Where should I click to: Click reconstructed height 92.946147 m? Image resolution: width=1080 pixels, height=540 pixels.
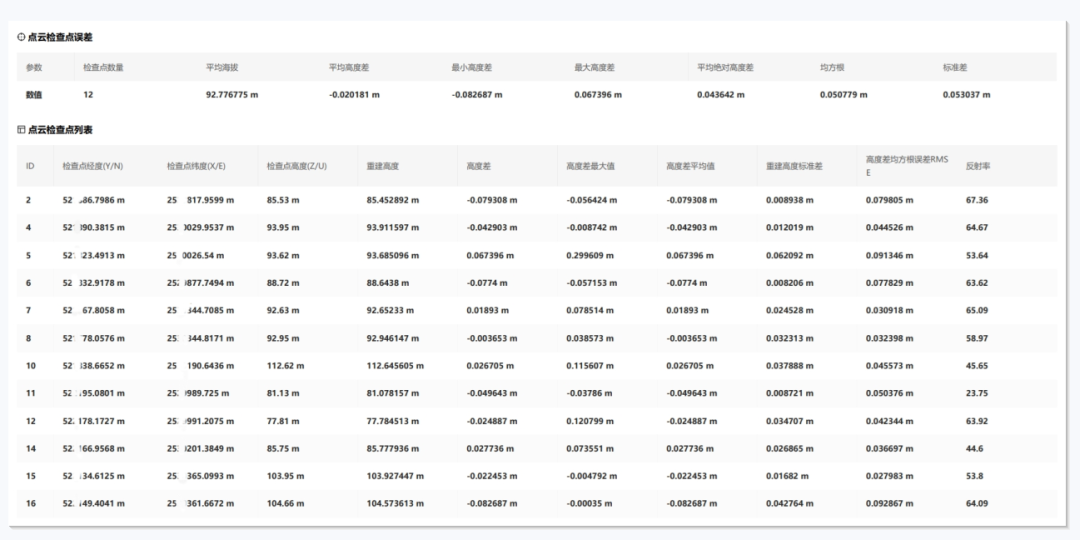point(393,339)
